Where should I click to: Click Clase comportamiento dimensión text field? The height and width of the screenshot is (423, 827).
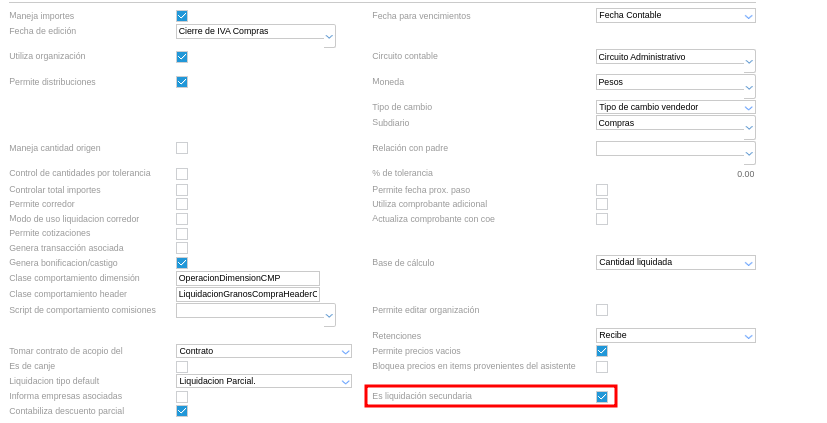(x=247, y=279)
